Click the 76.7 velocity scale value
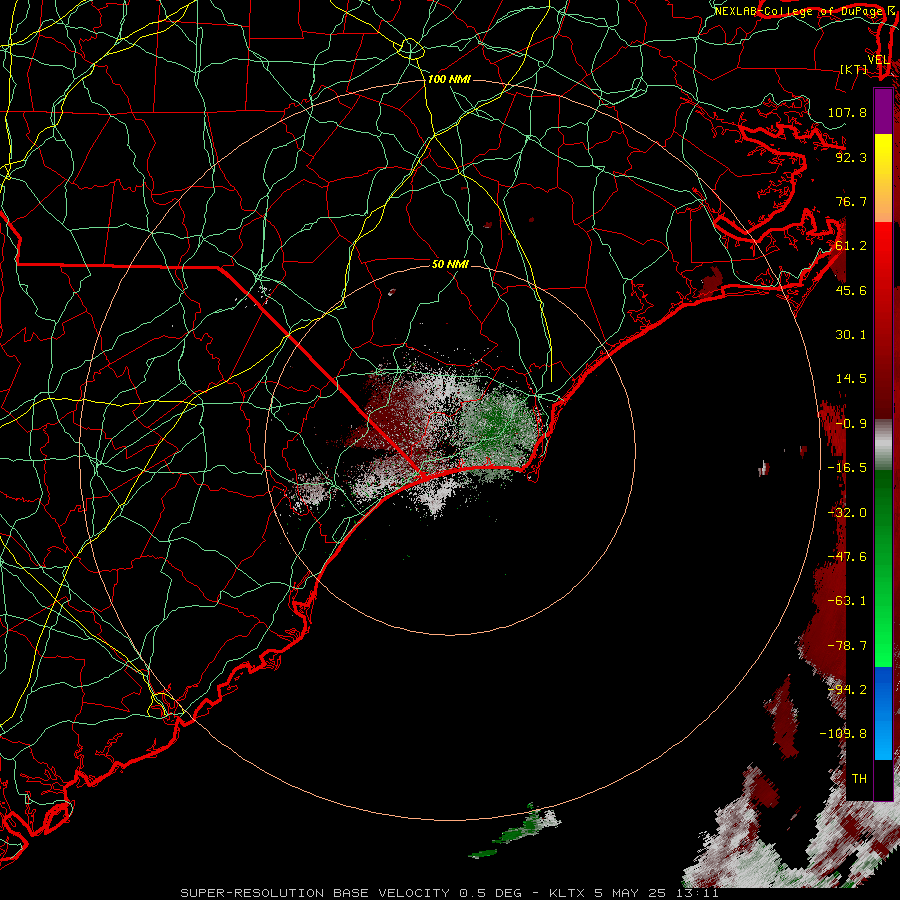The height and width of the screenshot is (900, 900). click(851, 201)
